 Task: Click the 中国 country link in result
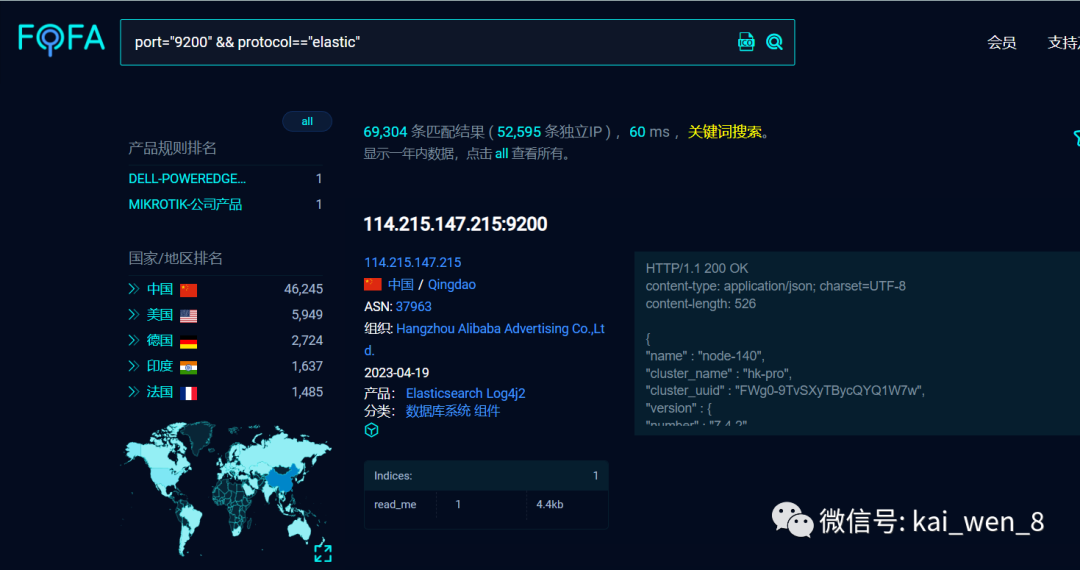pyautogui.click(x=400, y=284)
